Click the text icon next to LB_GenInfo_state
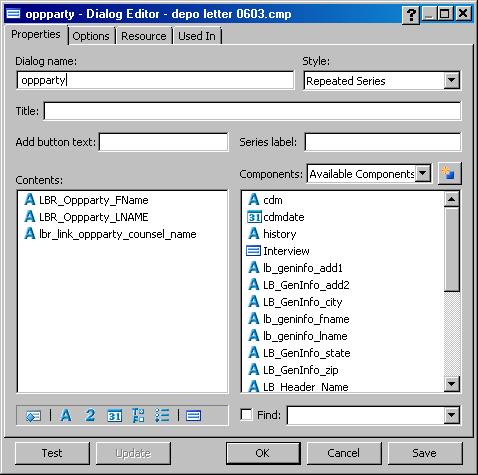The height and width of the screenshot is (475, 478). click(x=254, y=353)
